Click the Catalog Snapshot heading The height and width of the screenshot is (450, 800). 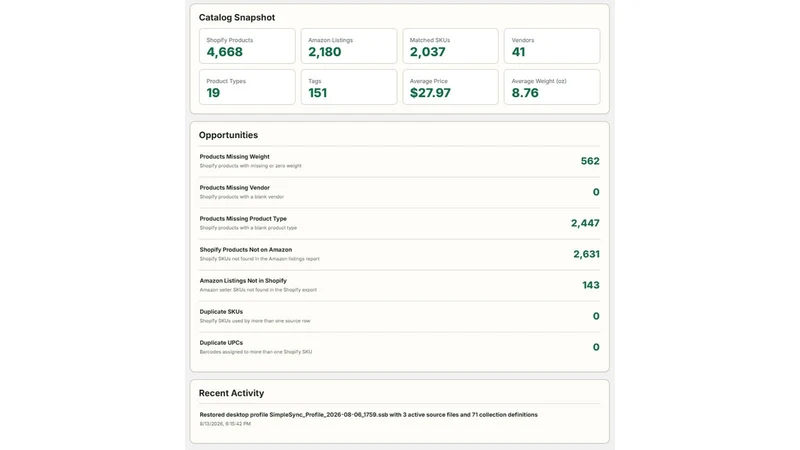(237, 17)
